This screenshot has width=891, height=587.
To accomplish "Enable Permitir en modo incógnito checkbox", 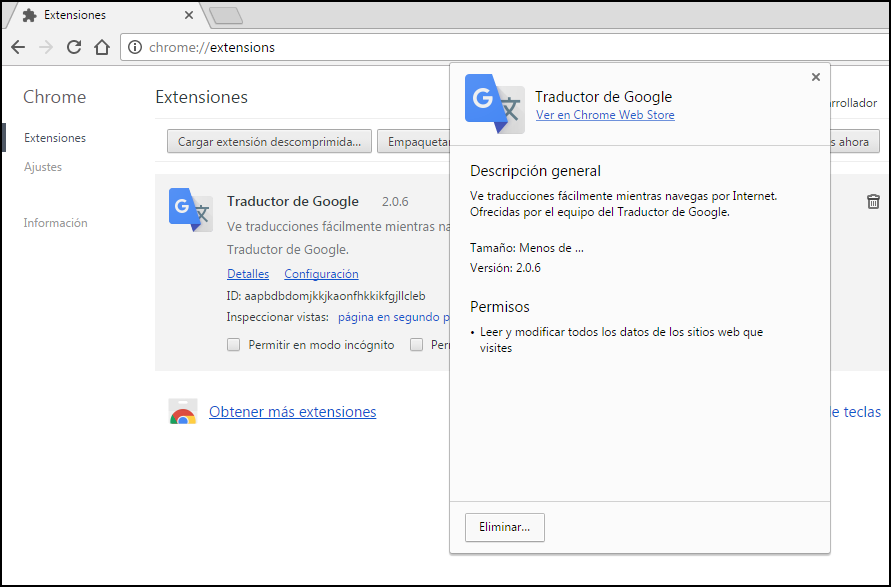I will click(x=233, y=345).
